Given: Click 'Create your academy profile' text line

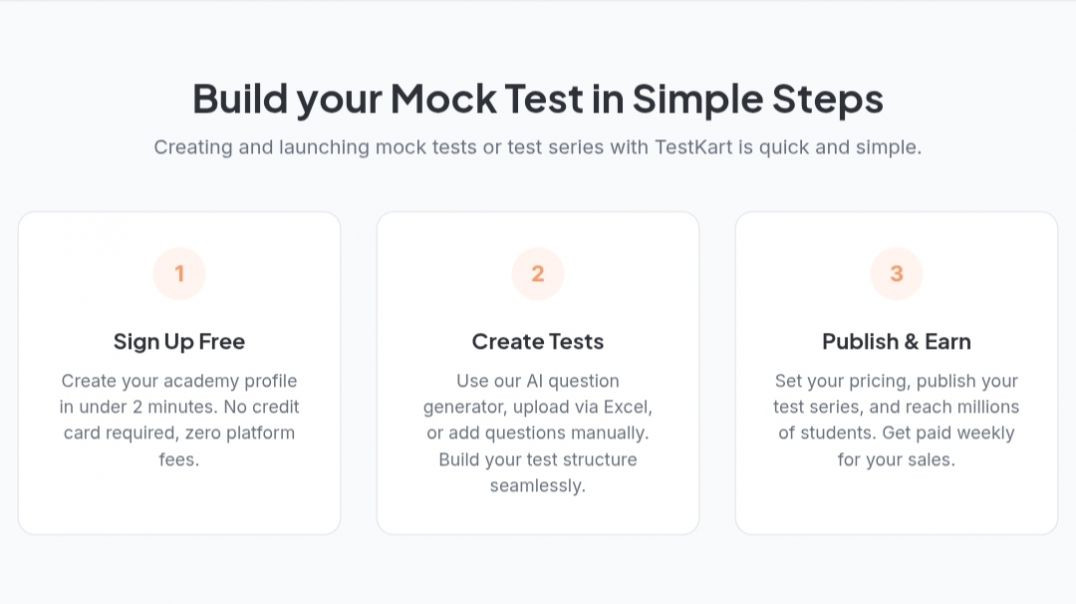Looking at the screenshot, I should pyautogui.click(x=179, y=381).
